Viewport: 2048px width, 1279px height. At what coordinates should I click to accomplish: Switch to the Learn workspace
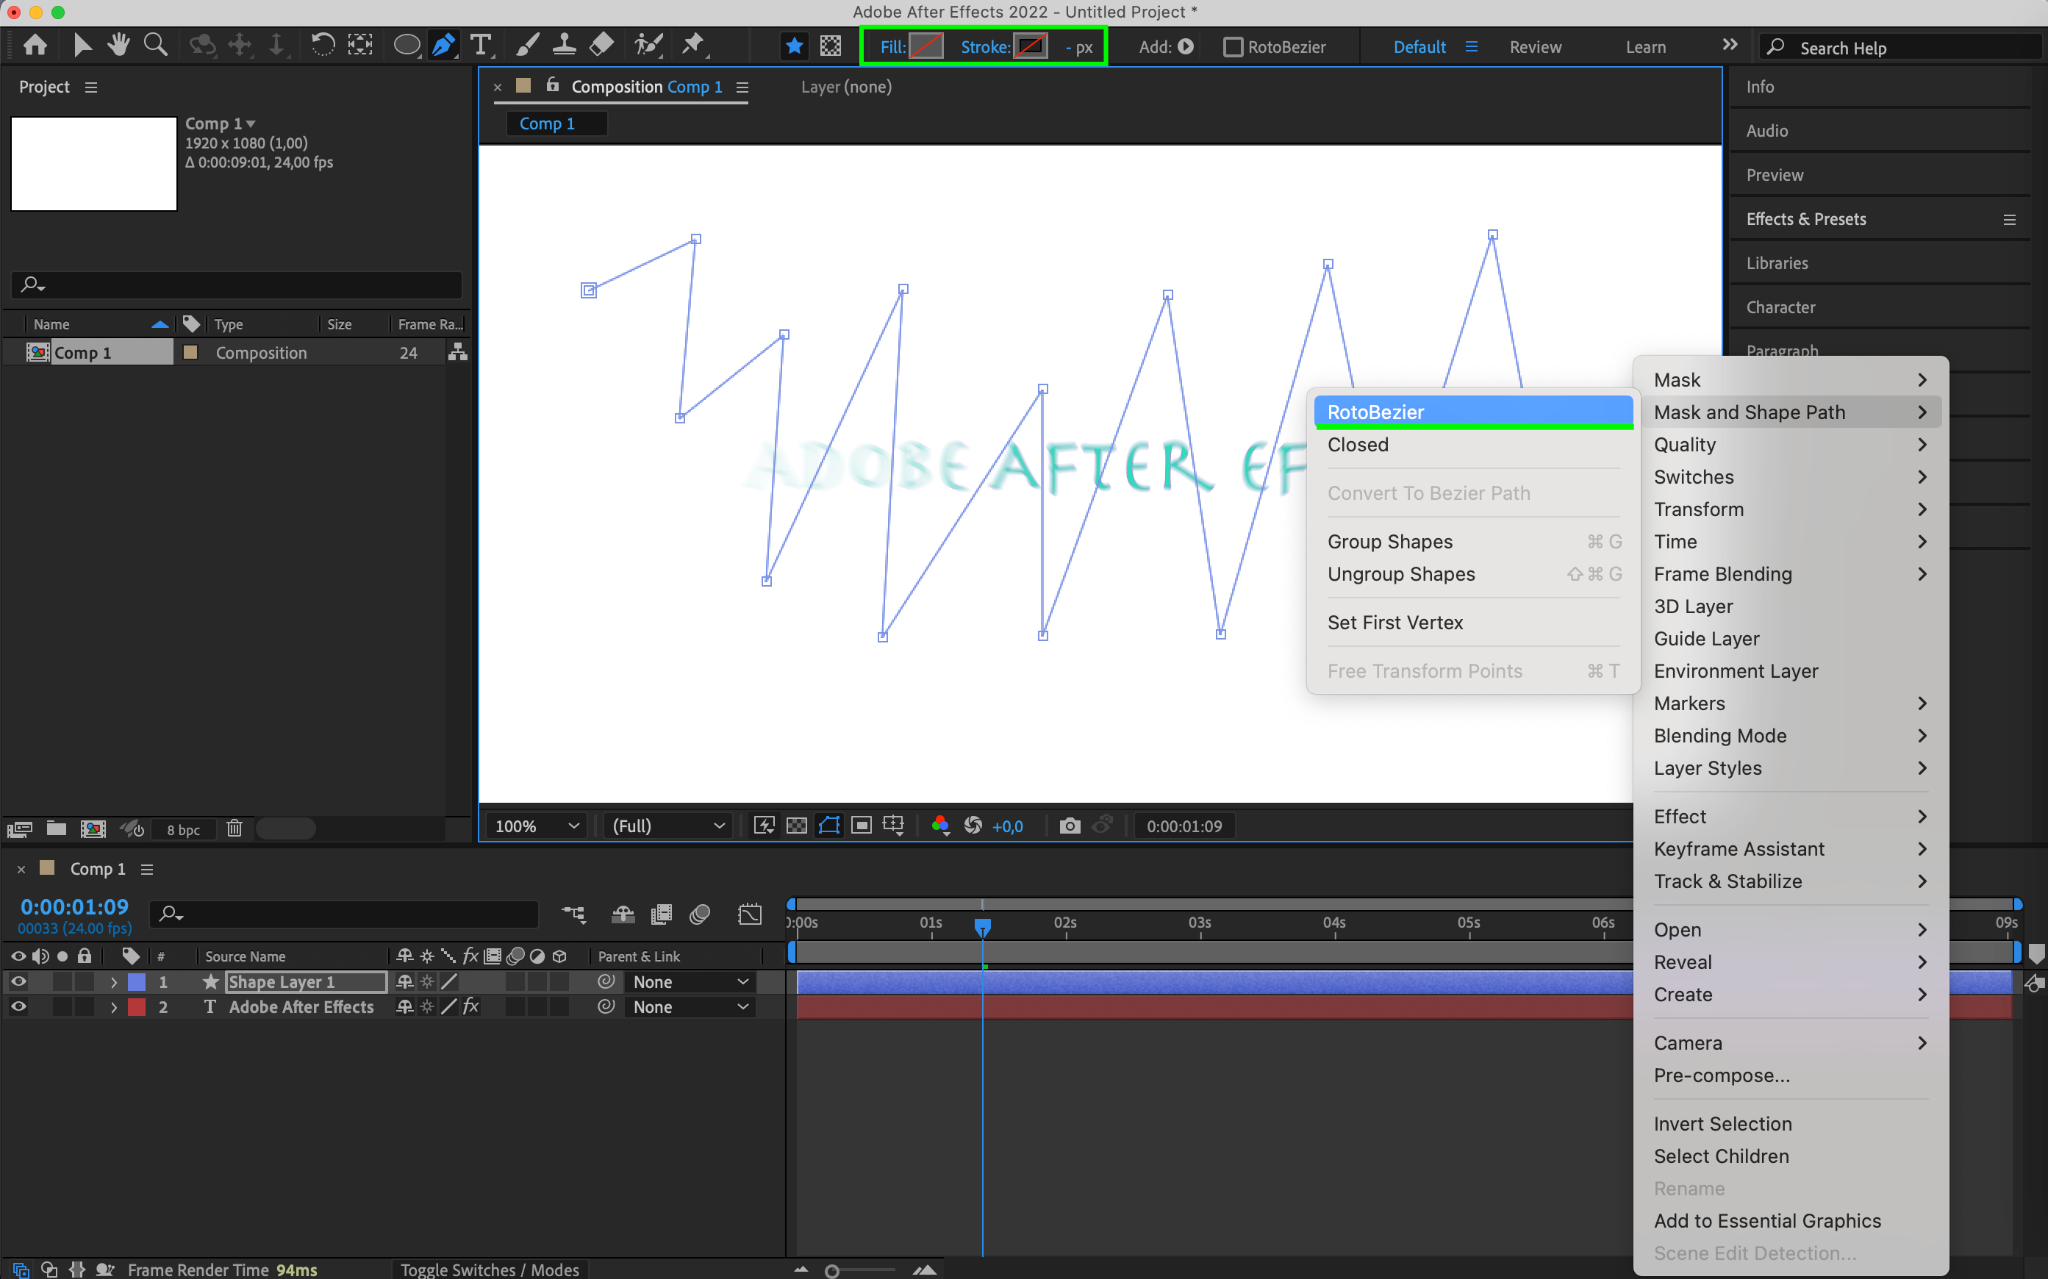[x=1645, y=47]
